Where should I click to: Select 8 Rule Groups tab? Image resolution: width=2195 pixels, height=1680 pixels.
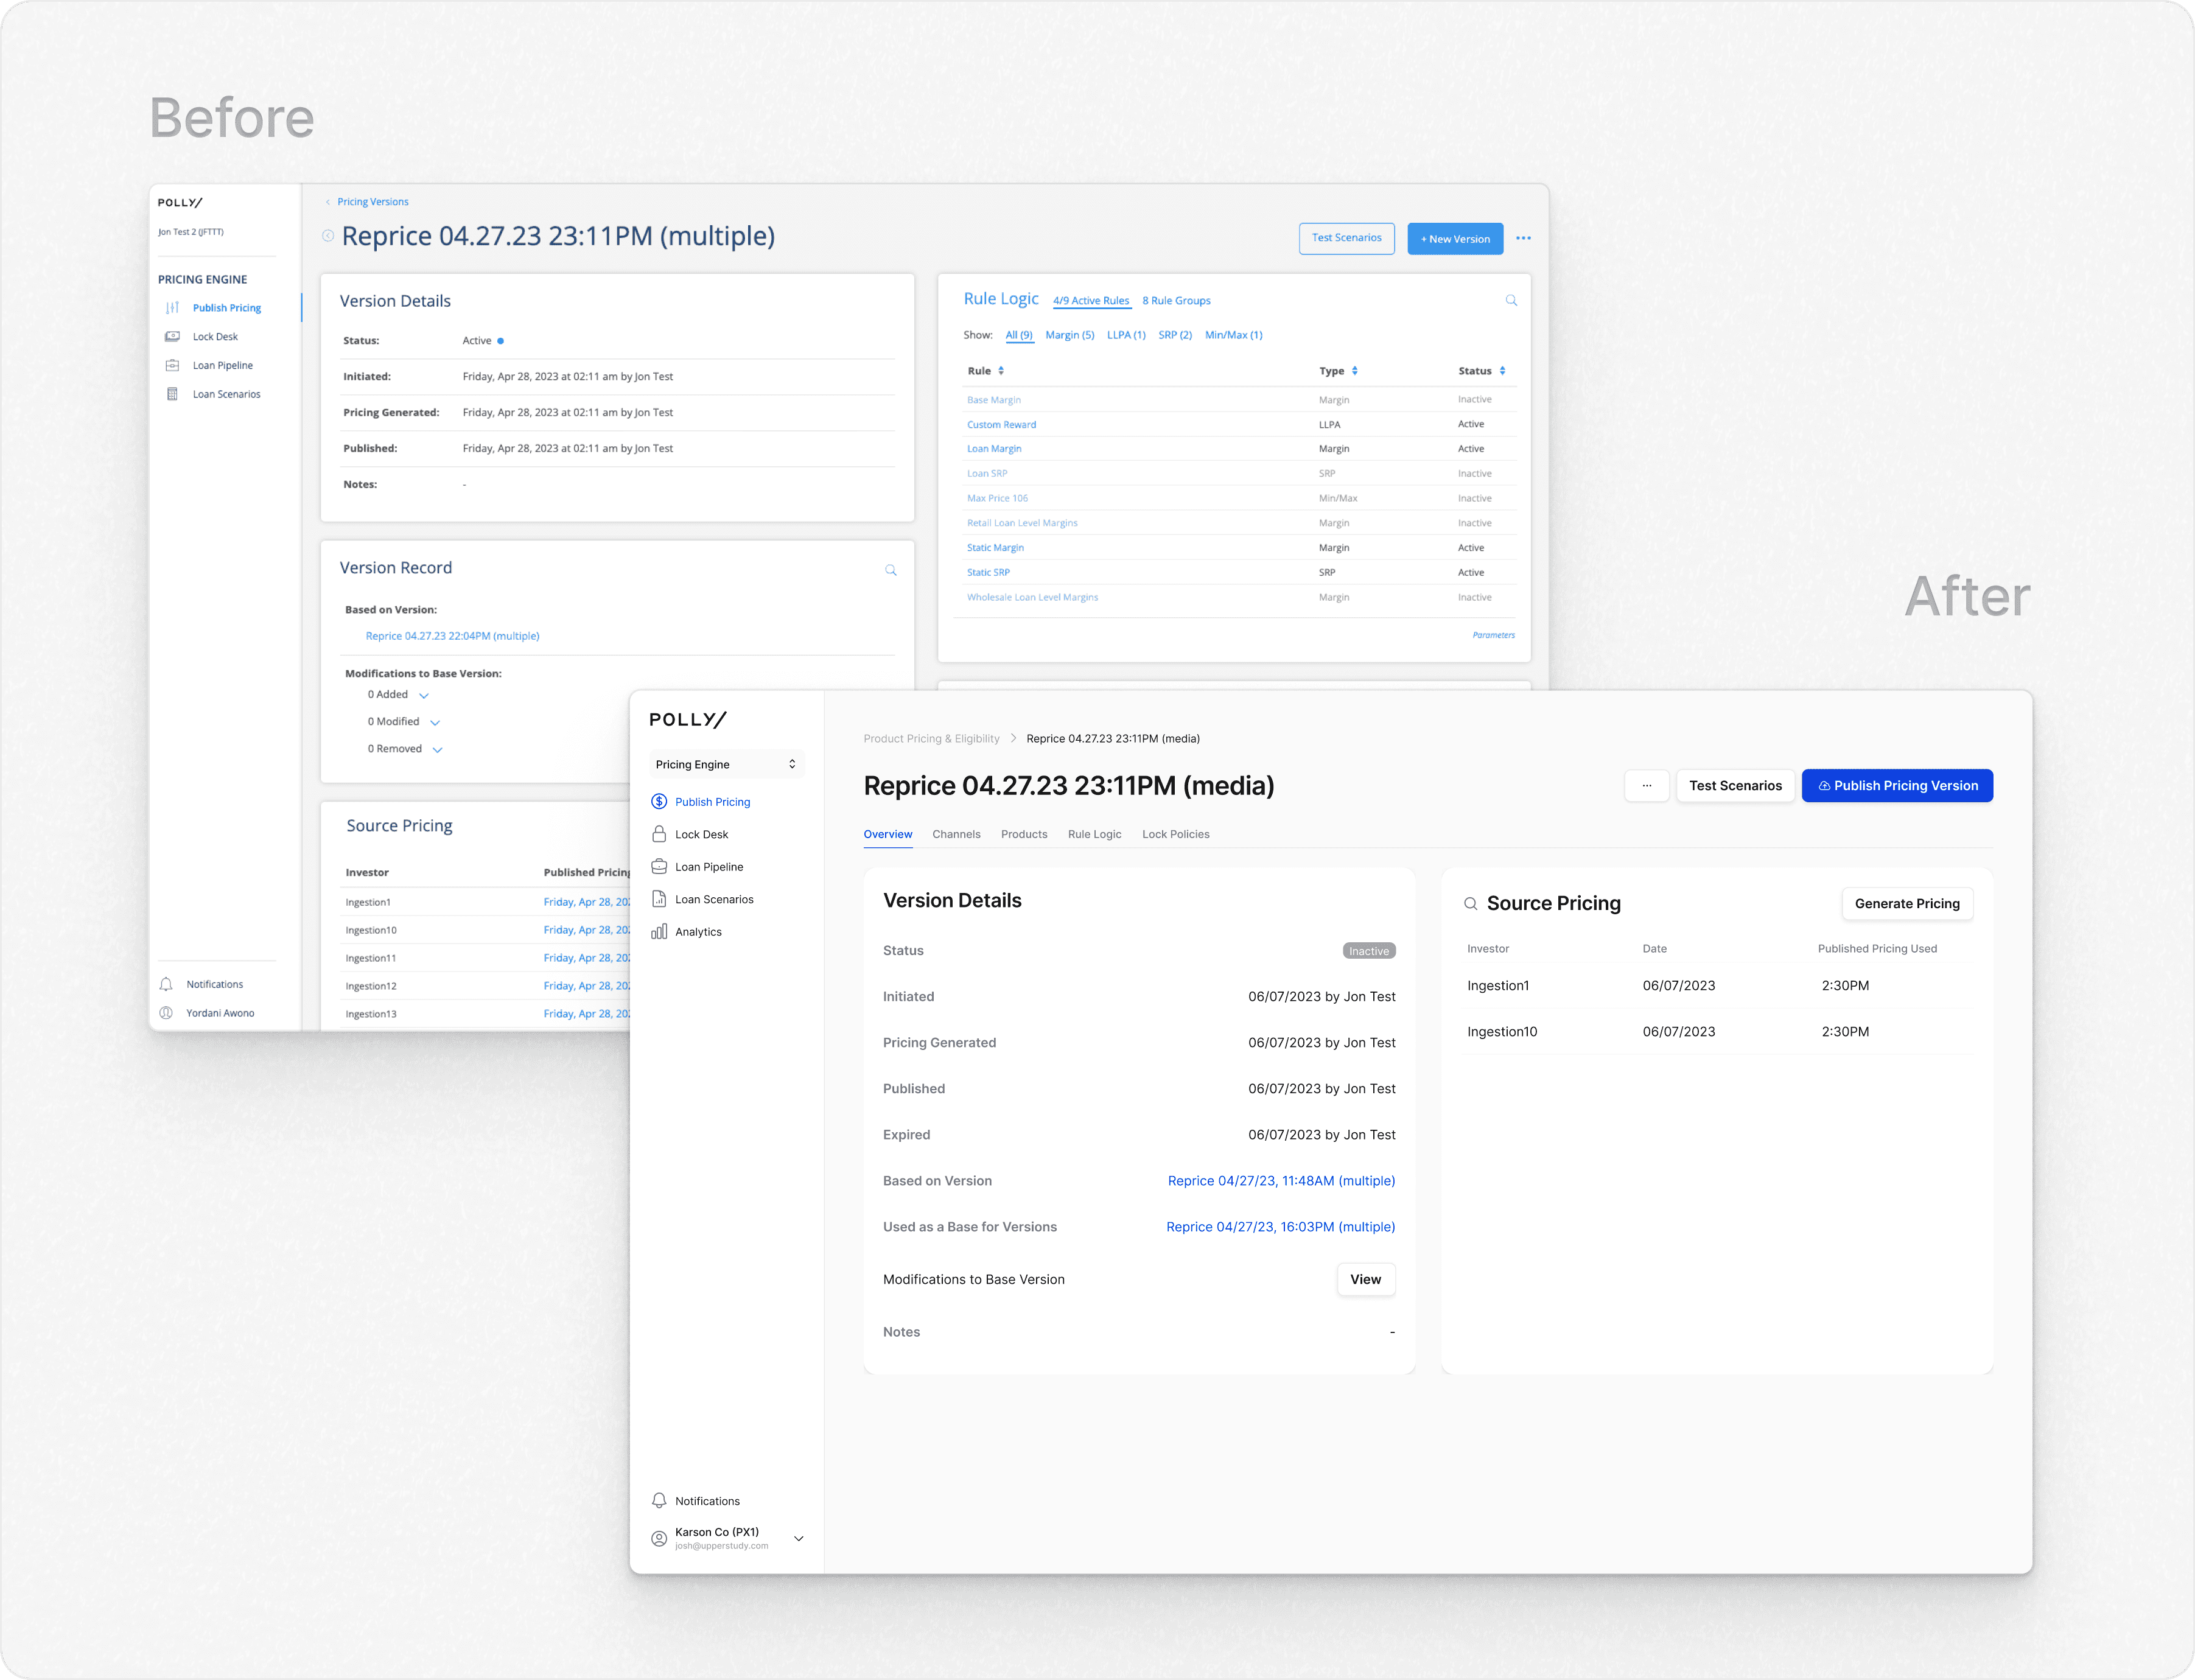(x=1176, y=300)
